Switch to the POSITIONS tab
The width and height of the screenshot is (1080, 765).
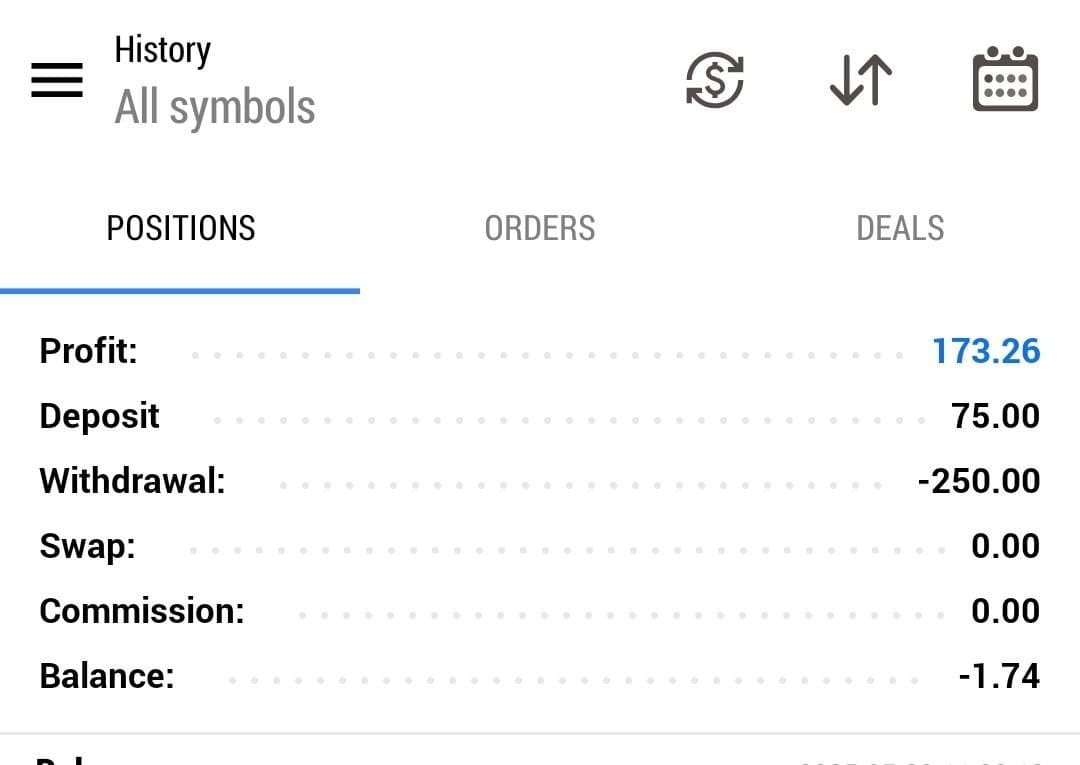[x=181, y=229]
